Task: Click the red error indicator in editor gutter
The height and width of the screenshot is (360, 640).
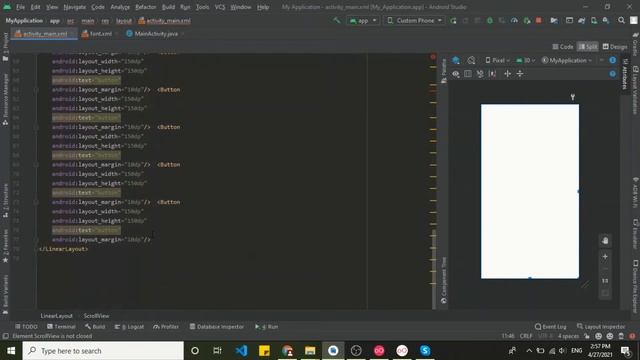Action: [433, 57]
